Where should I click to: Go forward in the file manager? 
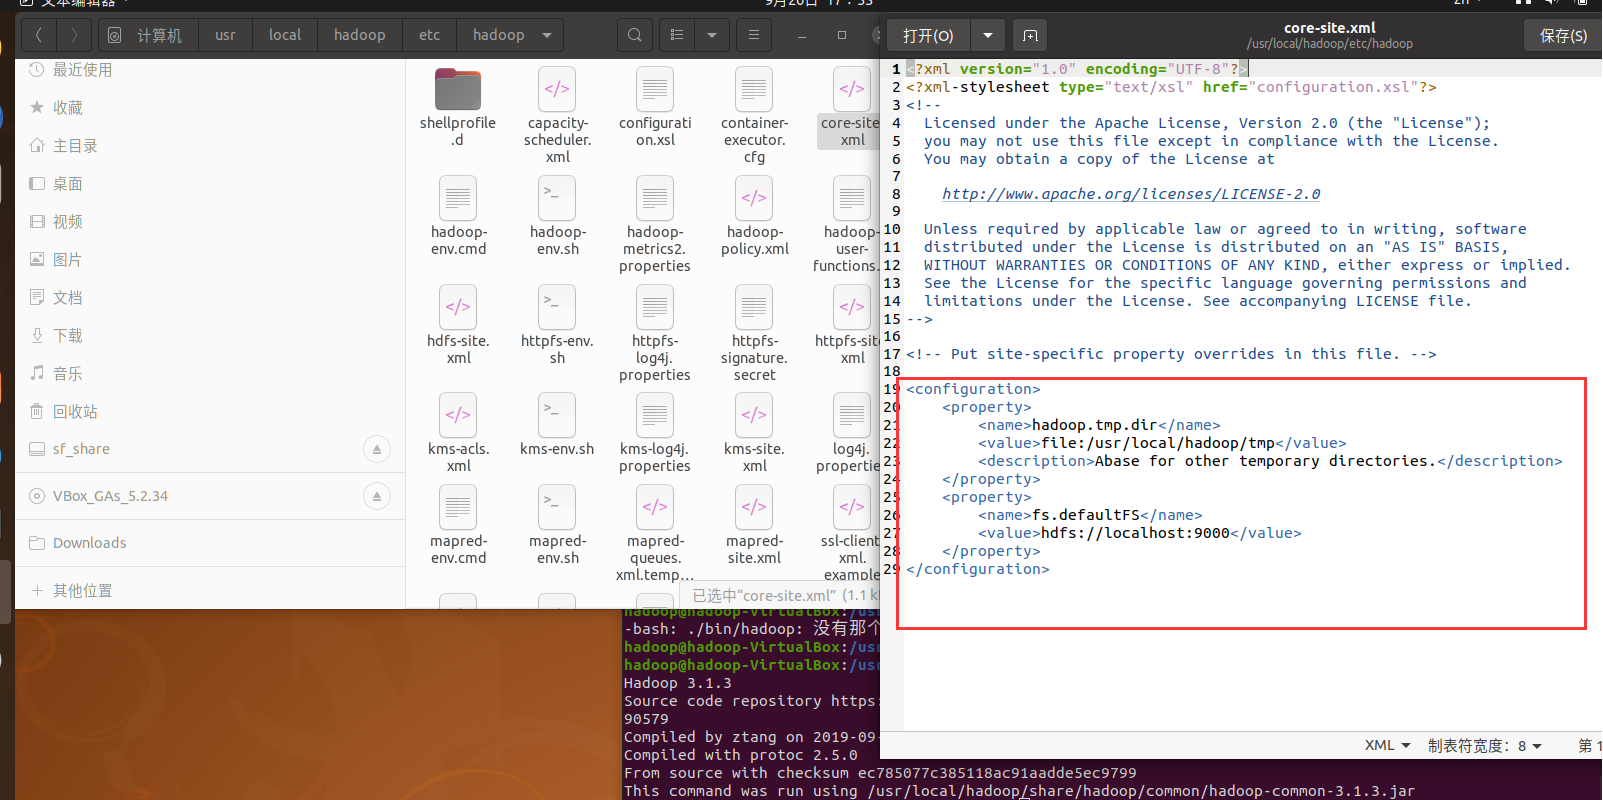click(74, 35)
